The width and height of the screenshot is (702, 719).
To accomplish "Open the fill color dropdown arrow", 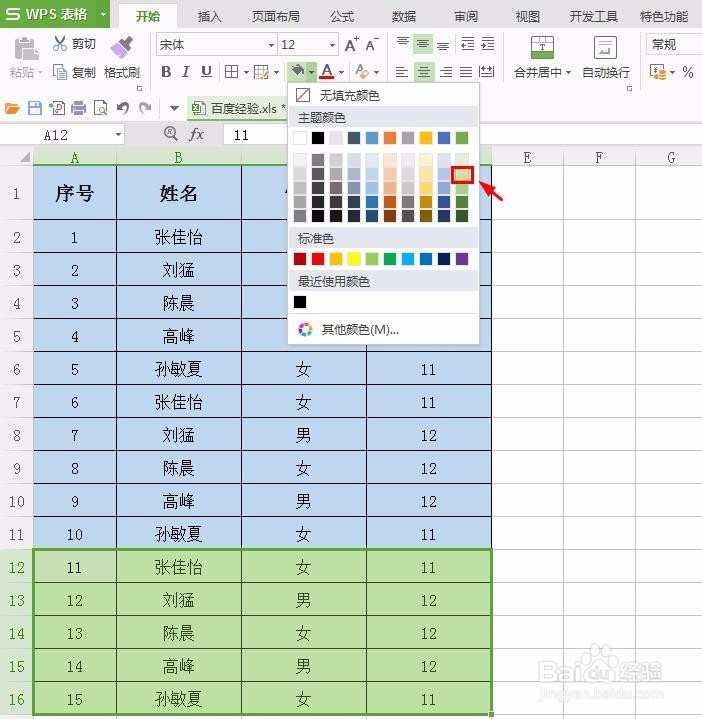I will point(311,72).
